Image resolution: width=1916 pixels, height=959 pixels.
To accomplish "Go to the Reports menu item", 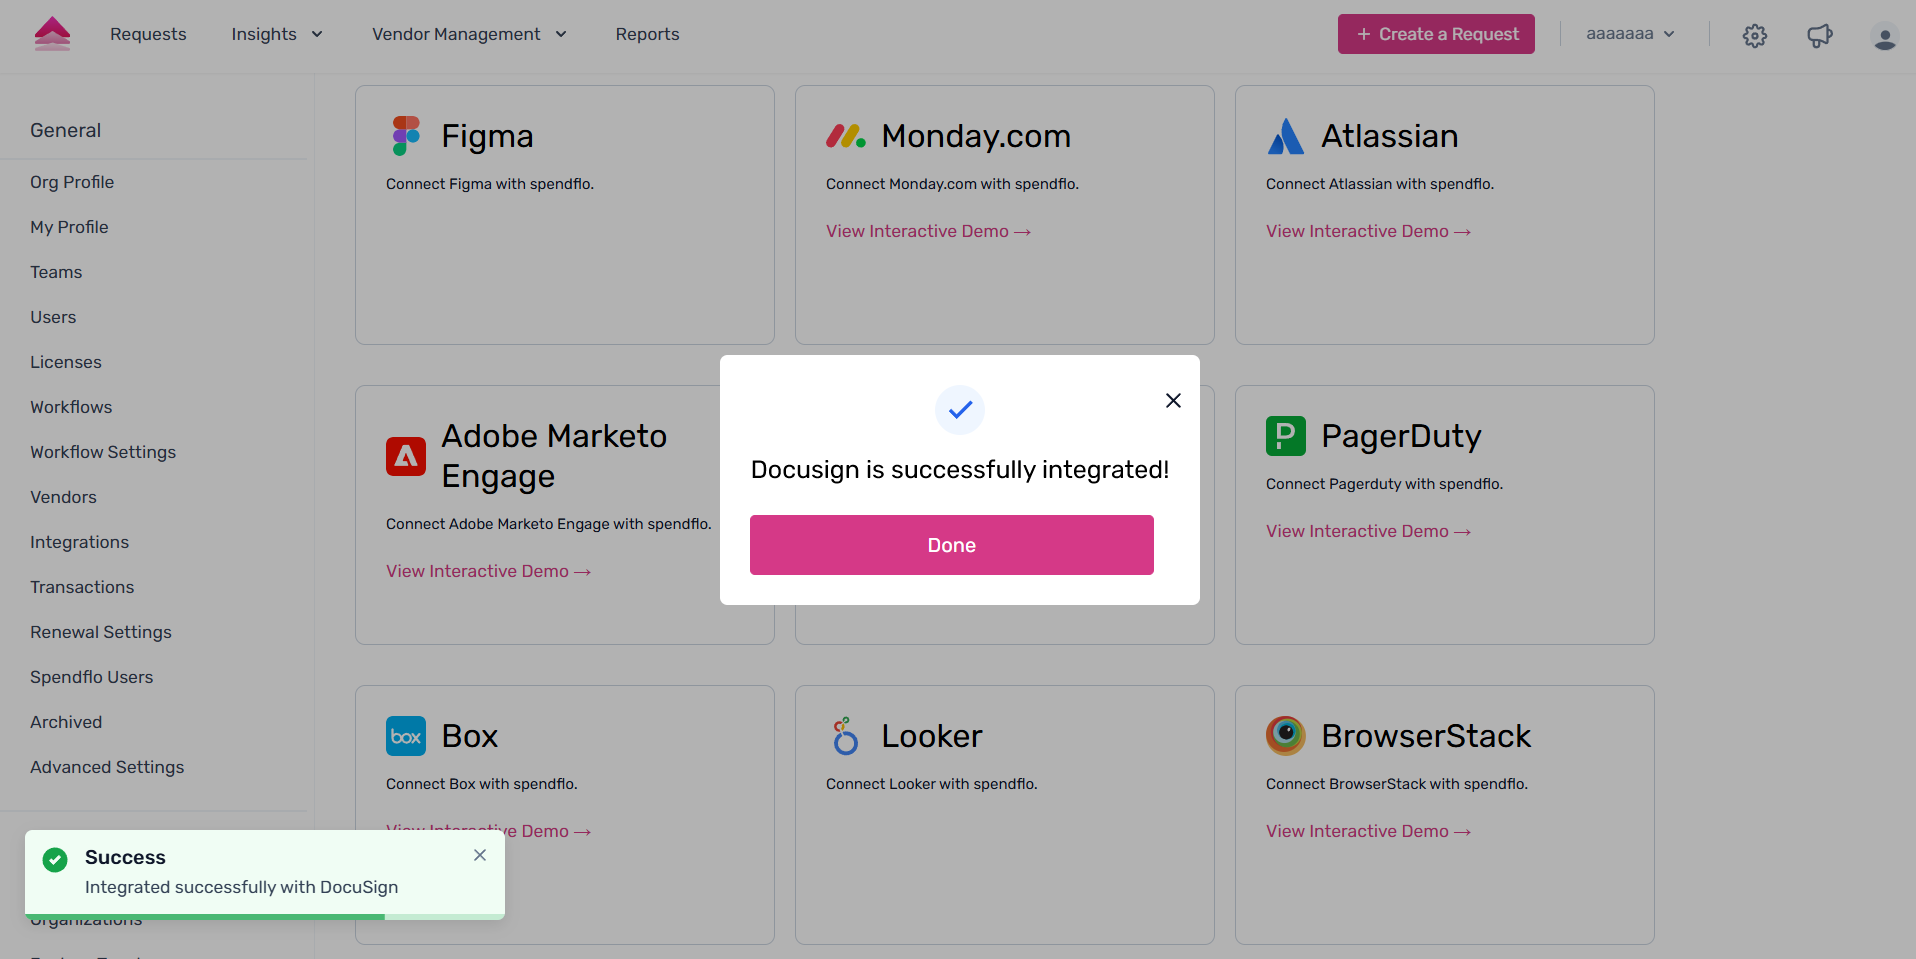I will tap(647, 34).
